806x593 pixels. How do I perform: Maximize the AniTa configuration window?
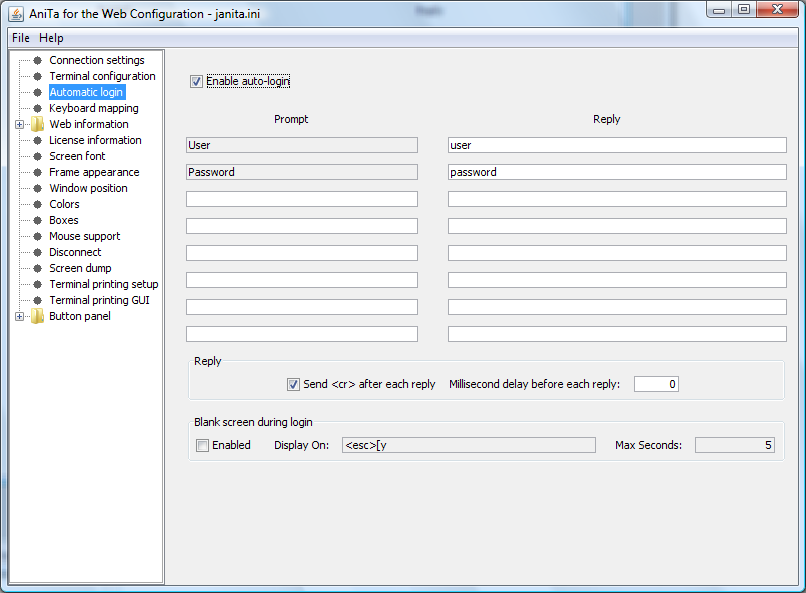[744, 10]
